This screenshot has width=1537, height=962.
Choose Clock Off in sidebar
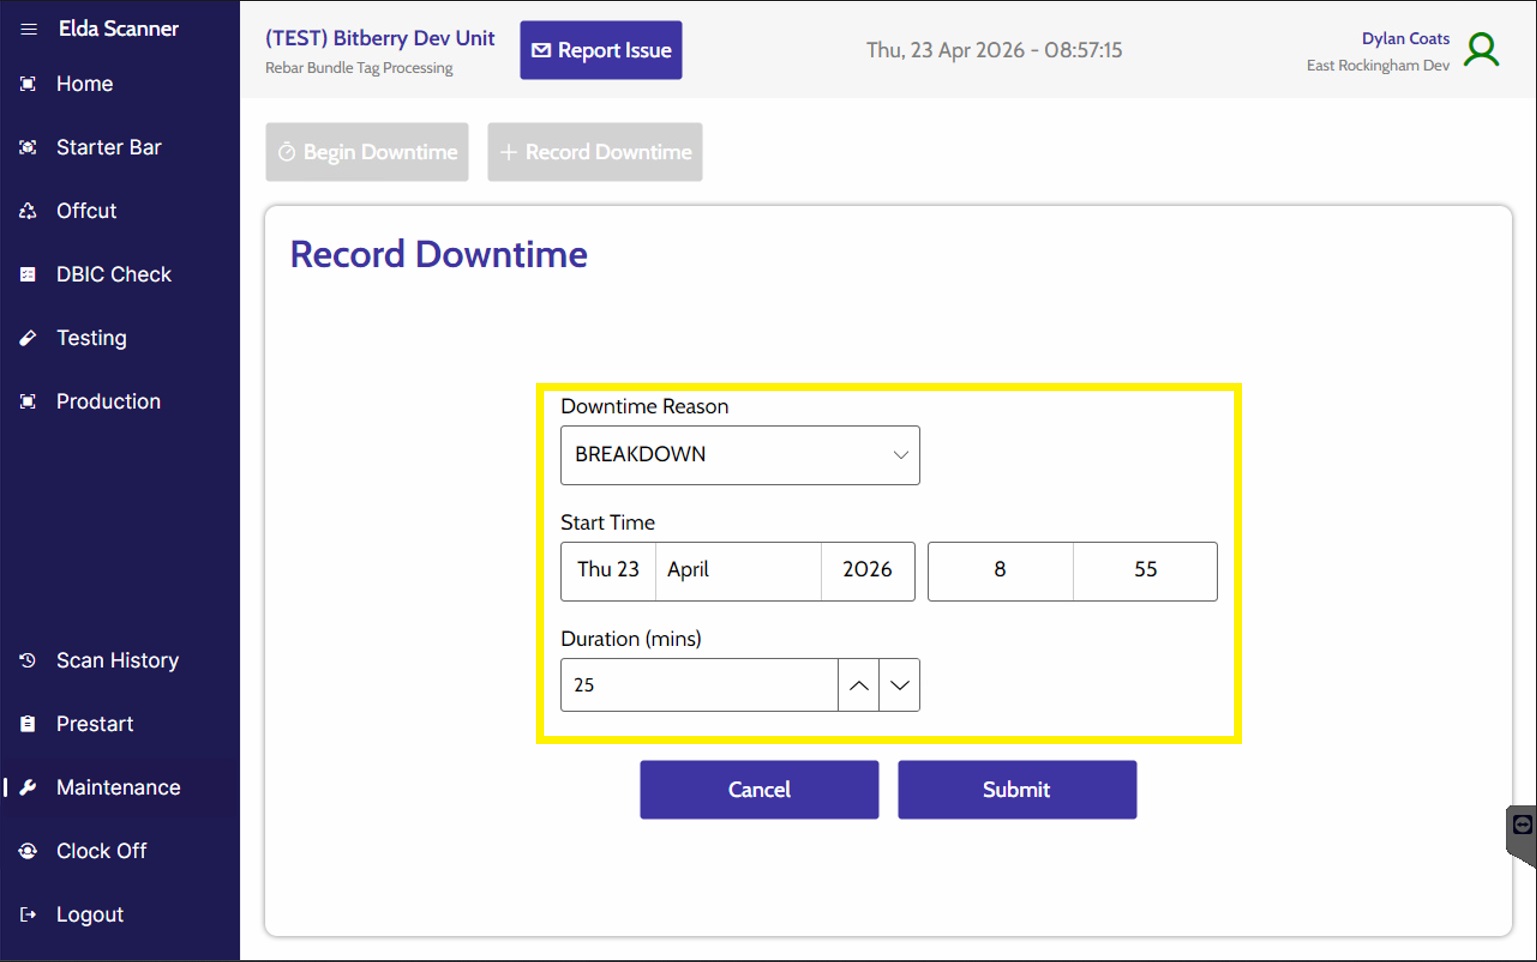click(120, 851)
